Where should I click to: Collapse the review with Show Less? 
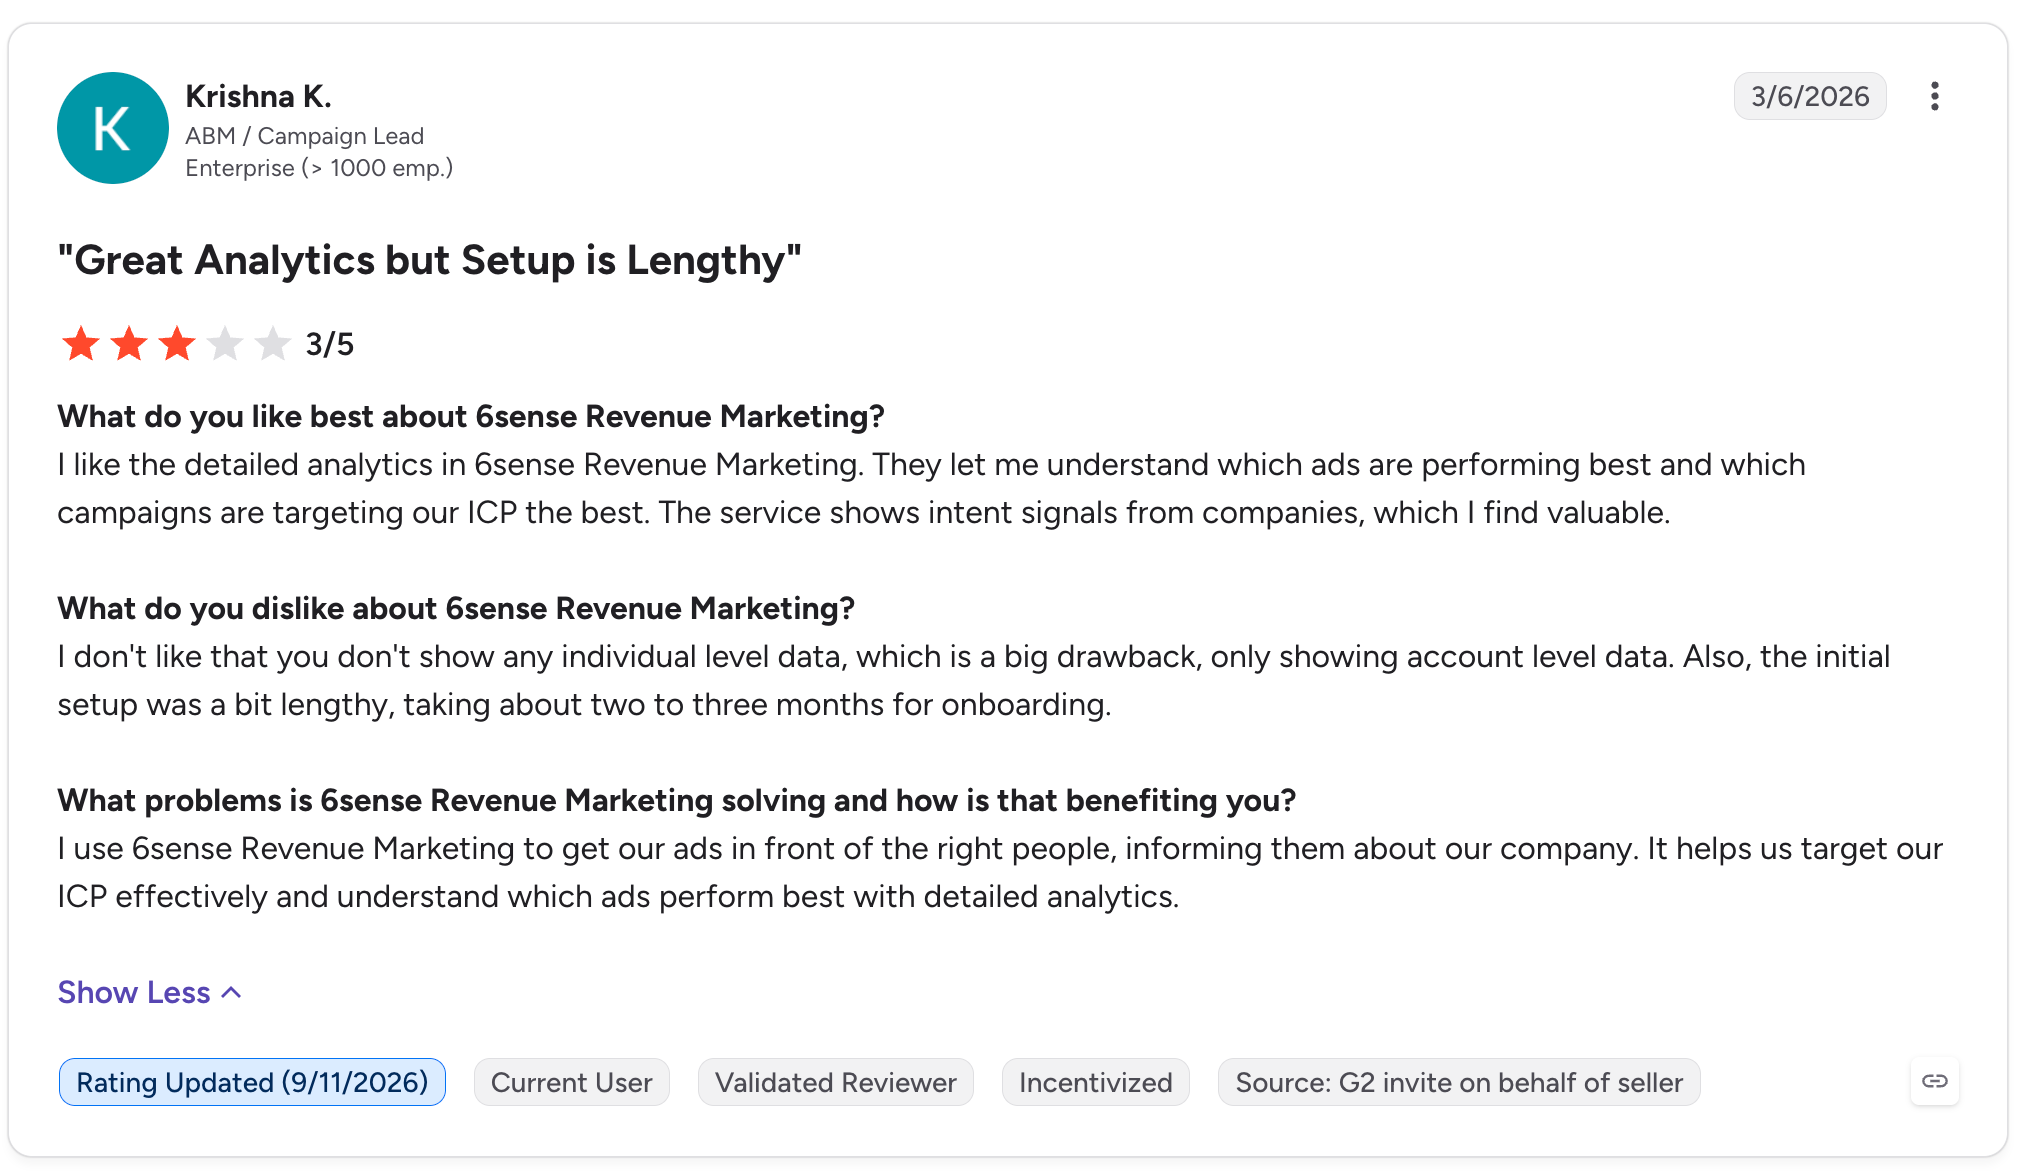(134, 992)
